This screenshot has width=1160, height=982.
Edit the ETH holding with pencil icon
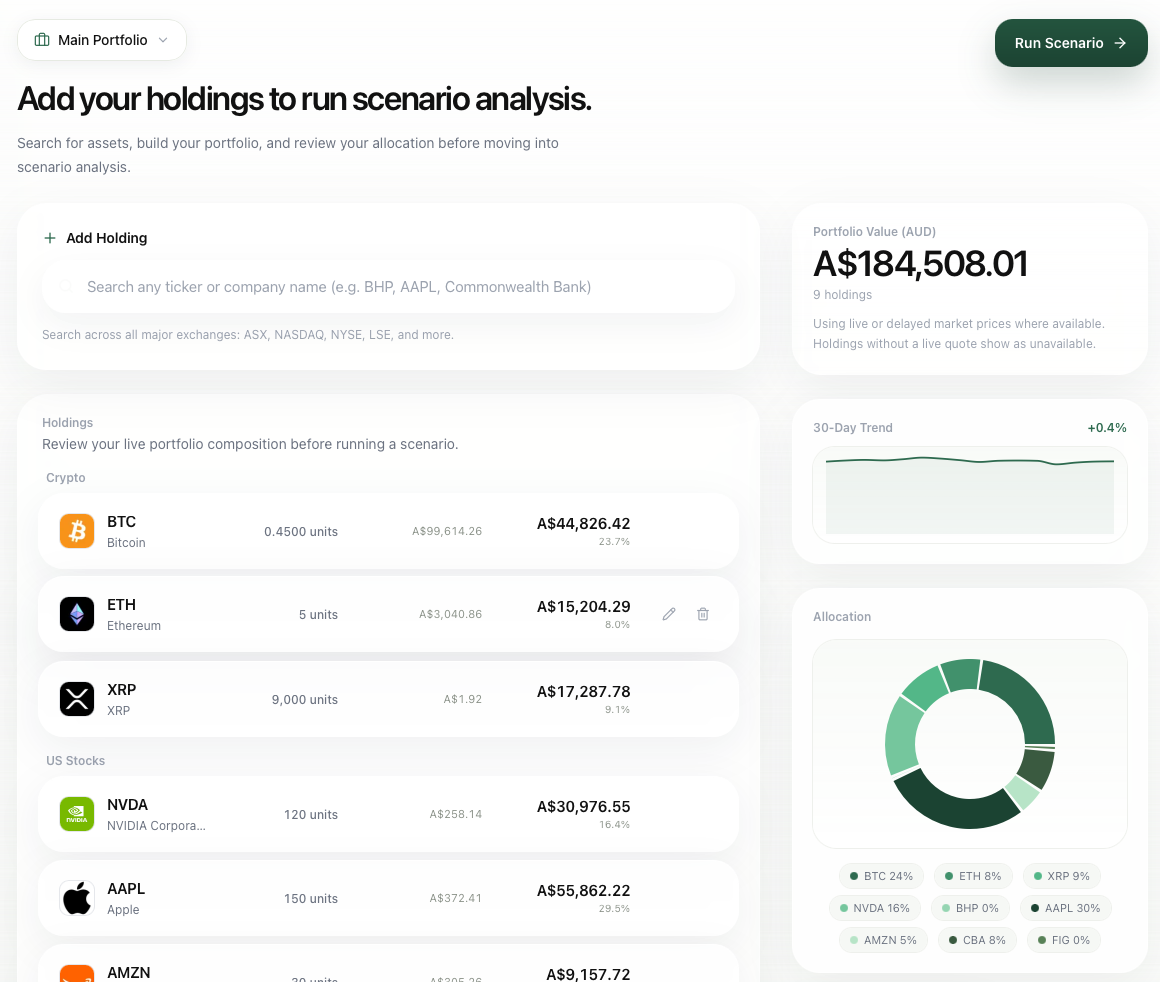click(x=669, y=614)
